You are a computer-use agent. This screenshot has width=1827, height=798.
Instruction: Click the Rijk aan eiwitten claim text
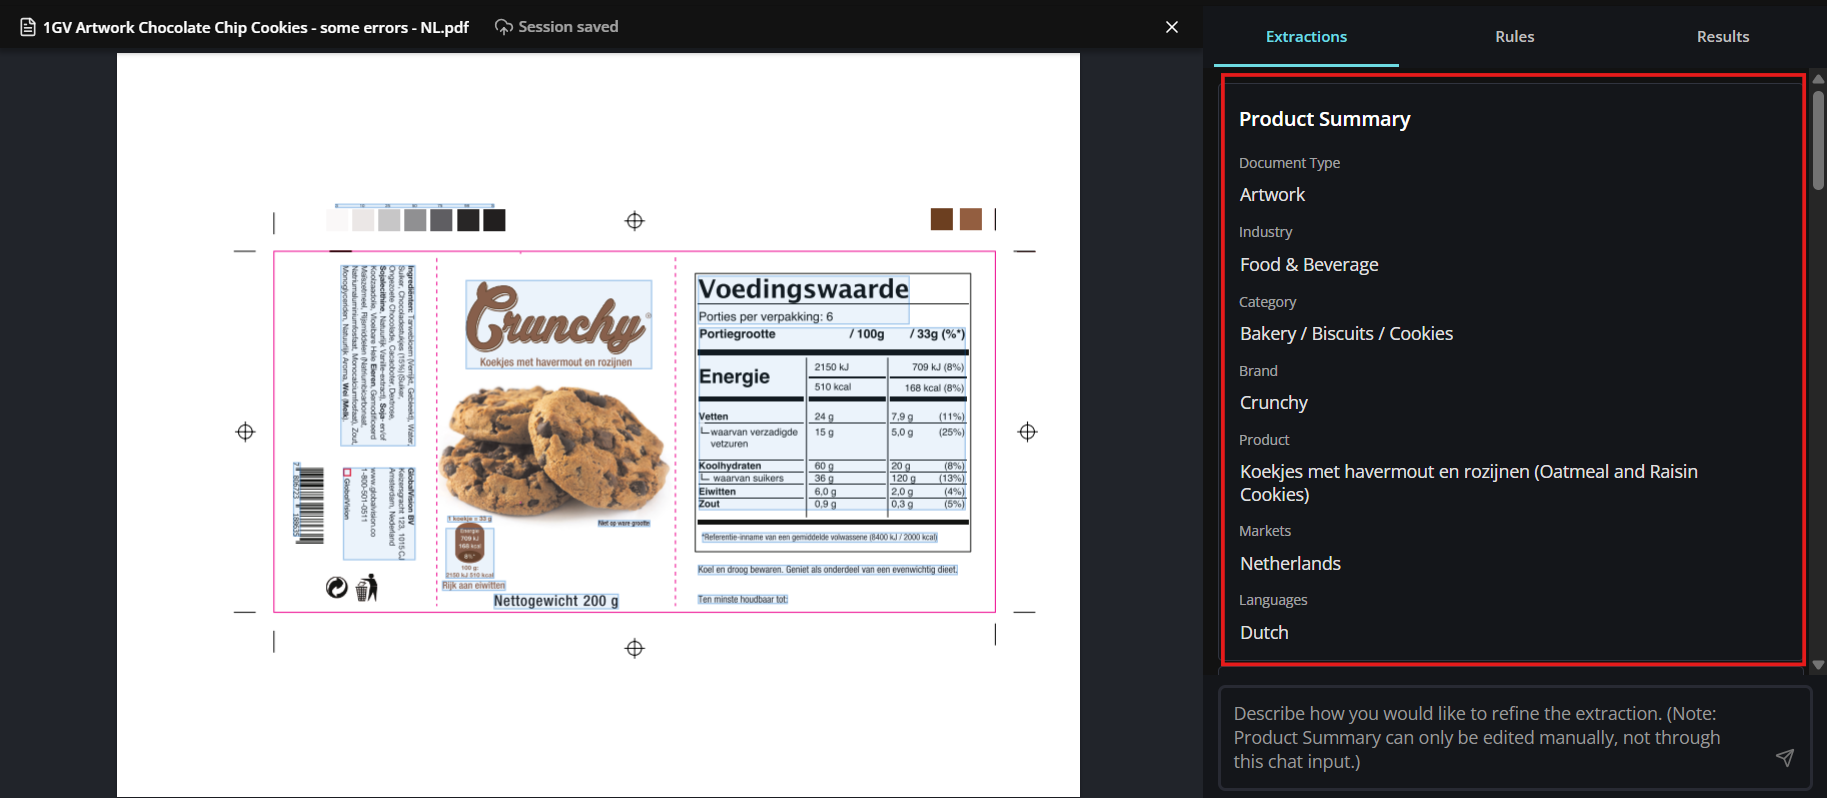pos(474,586)
